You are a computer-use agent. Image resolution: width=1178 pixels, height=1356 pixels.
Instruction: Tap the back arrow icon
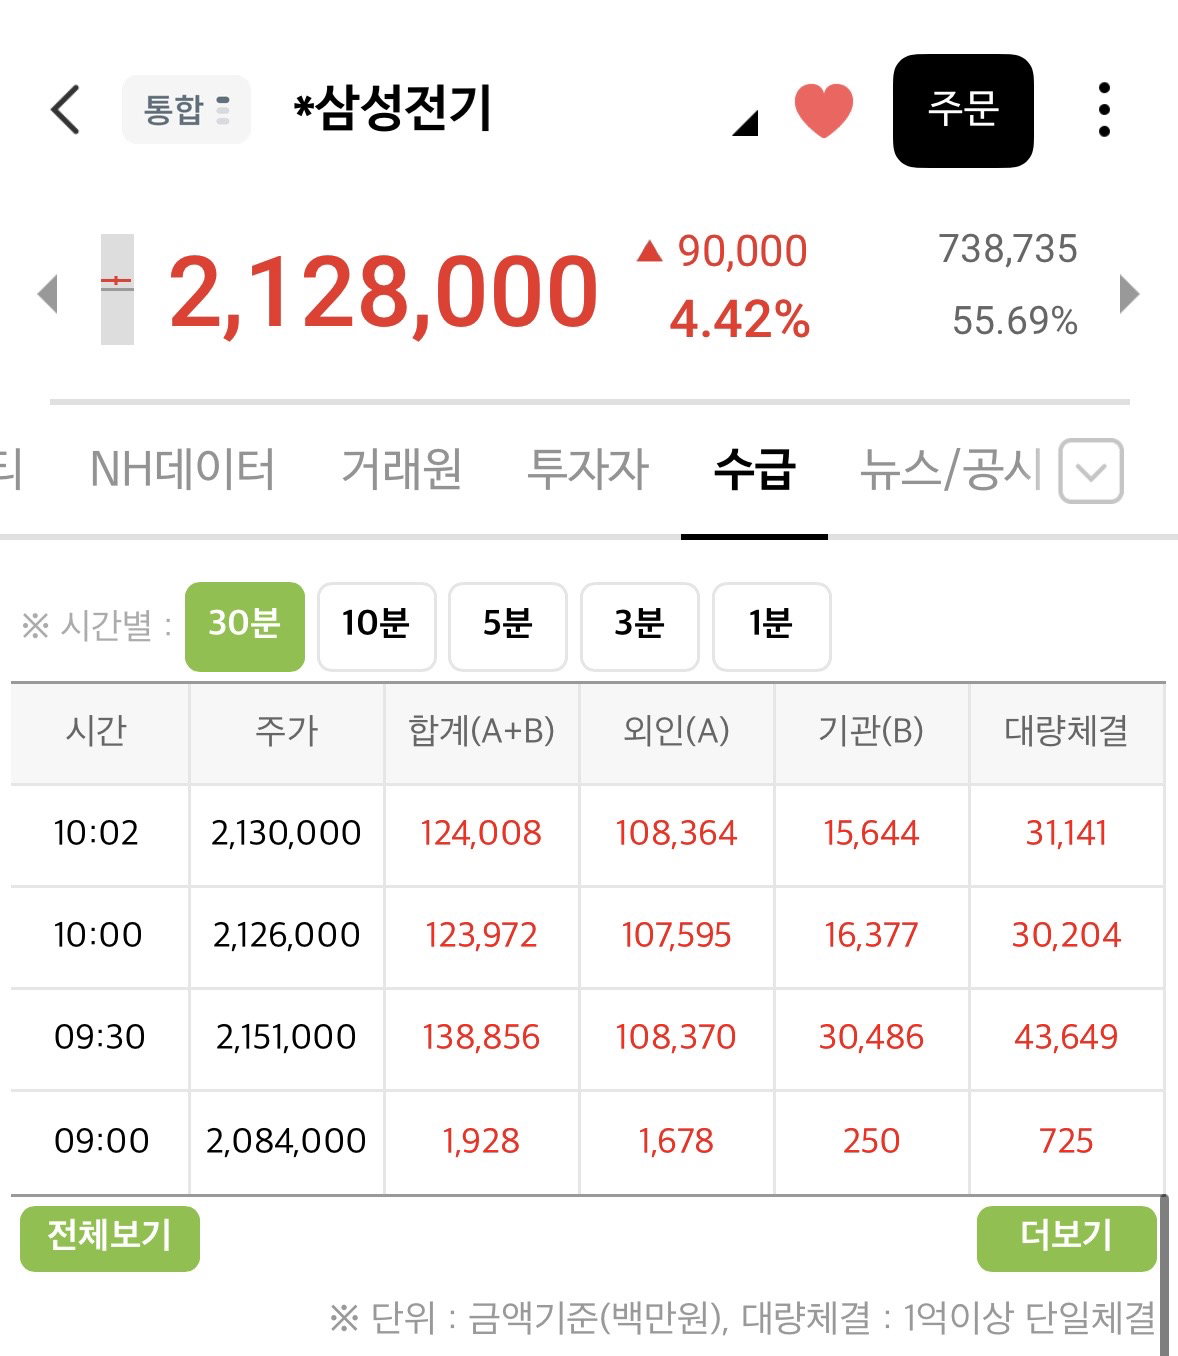[65, 109]
